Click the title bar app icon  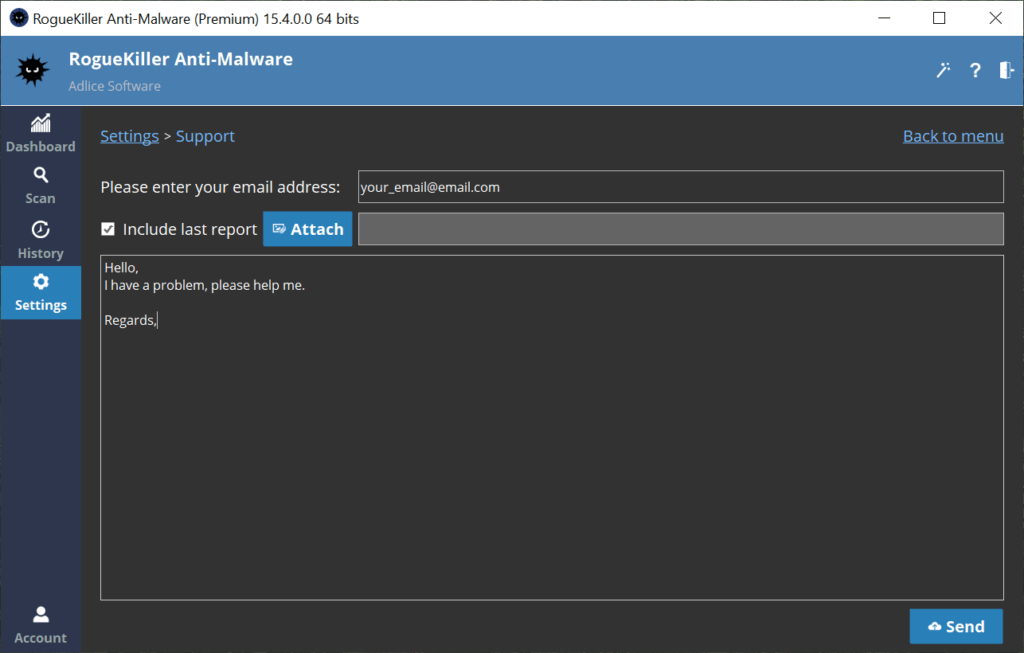(18, 18)
